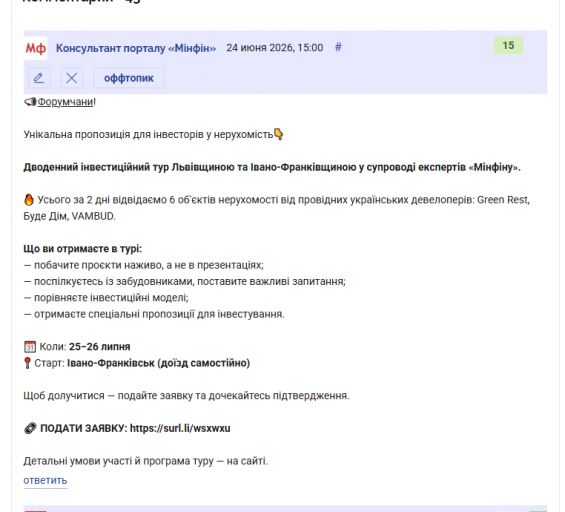
Task: Click the megaphone emoji before Форумчани
Action: point(30,102)
